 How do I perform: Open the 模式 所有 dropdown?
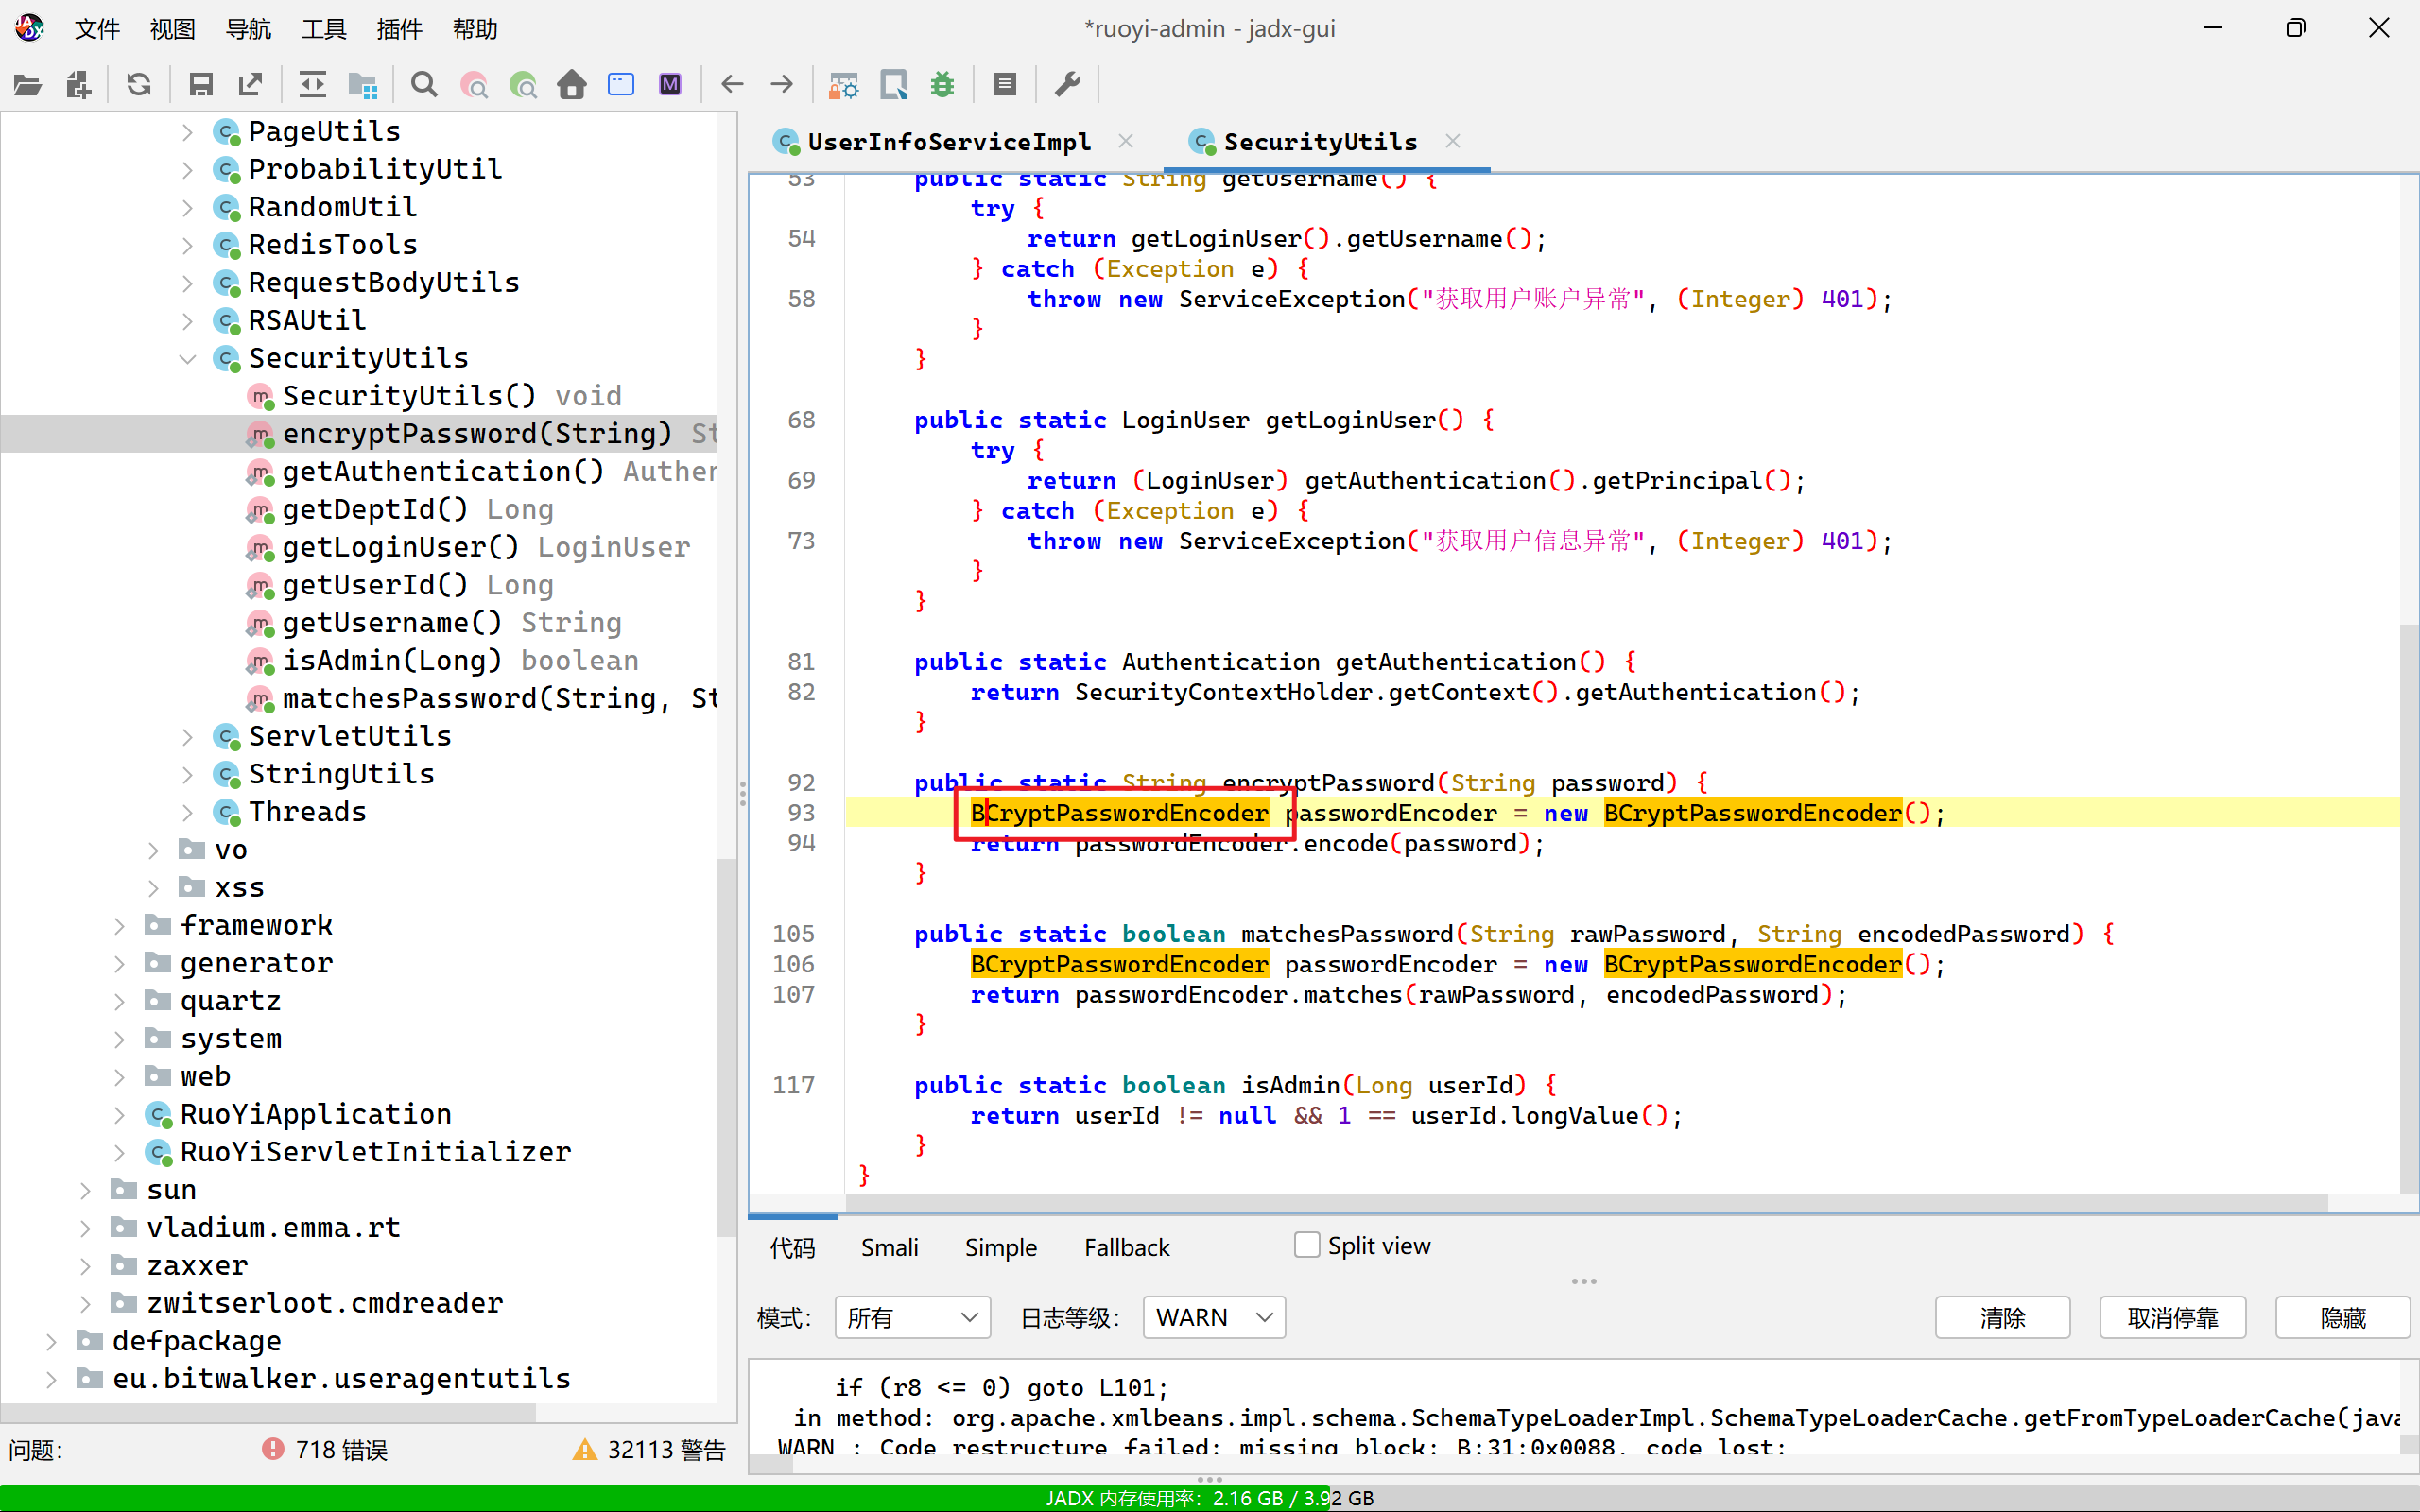pos(912,1317)
